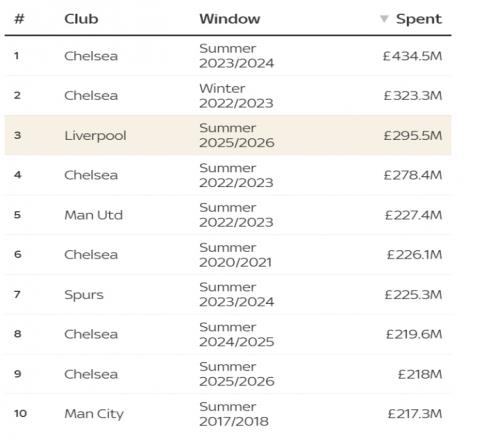
Task: Select the £227.4M Man Utd amount
Action: pyautogui.click(x=414, y=215)
